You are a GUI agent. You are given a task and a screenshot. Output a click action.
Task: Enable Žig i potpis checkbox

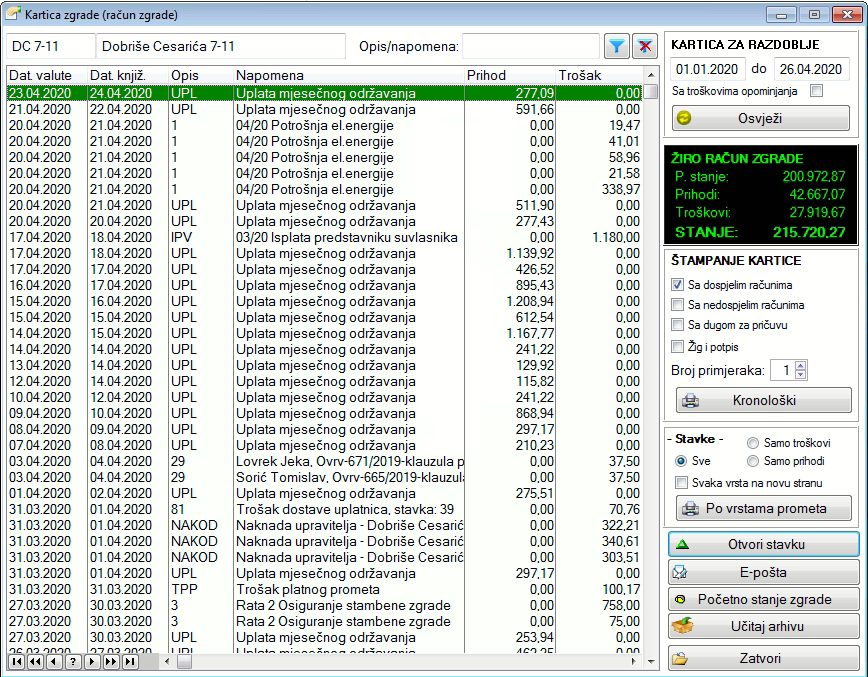point(677,347)
